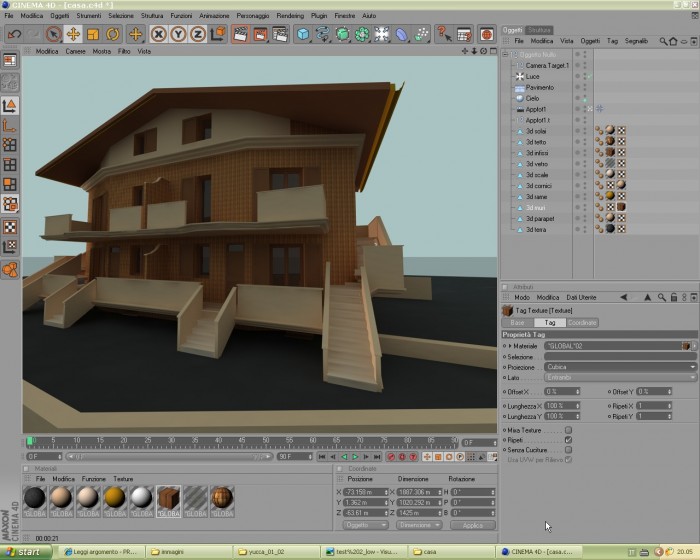Select the black material sphere swatch
The image size is (700, 560).
[34, 498]
